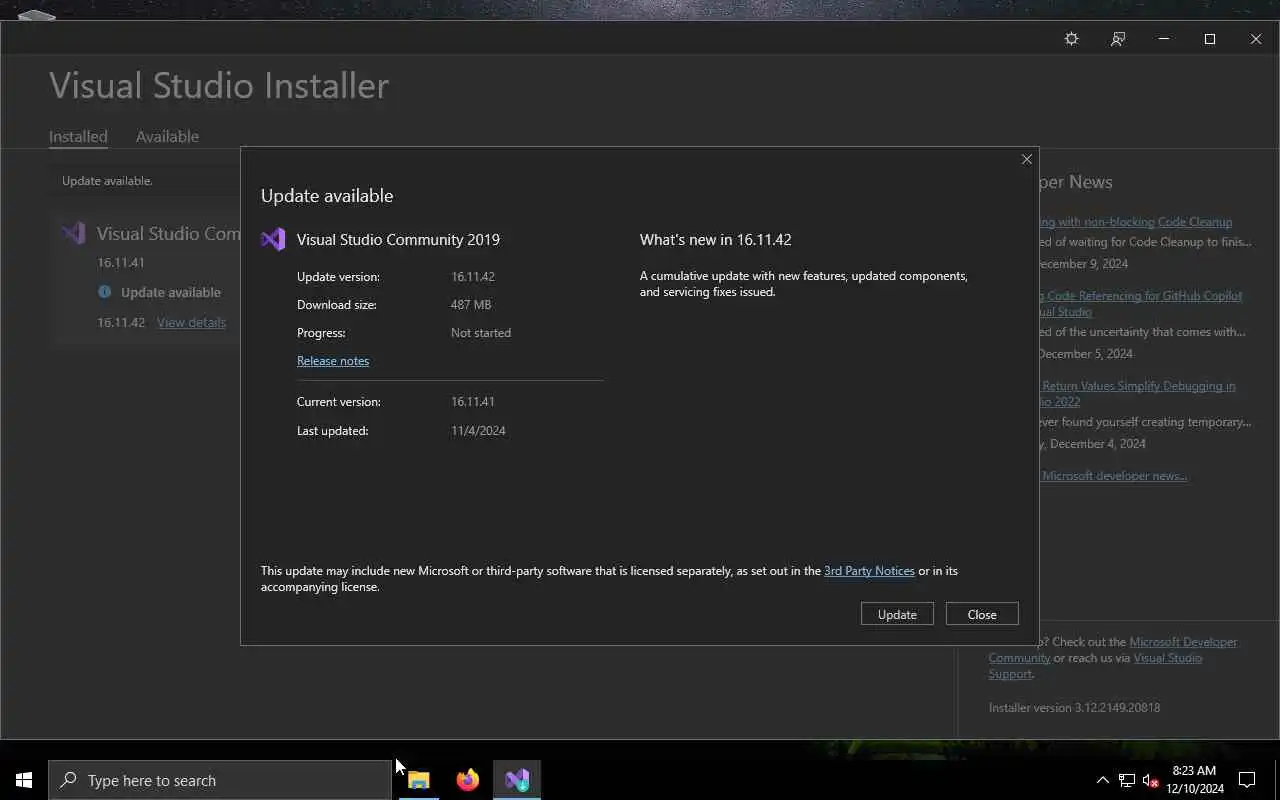Viewport: 1280px width, 800px height.
Task: Click Visual Studio Installer taskbar icon
Action: pyautogui.click(x=517, y=780)
